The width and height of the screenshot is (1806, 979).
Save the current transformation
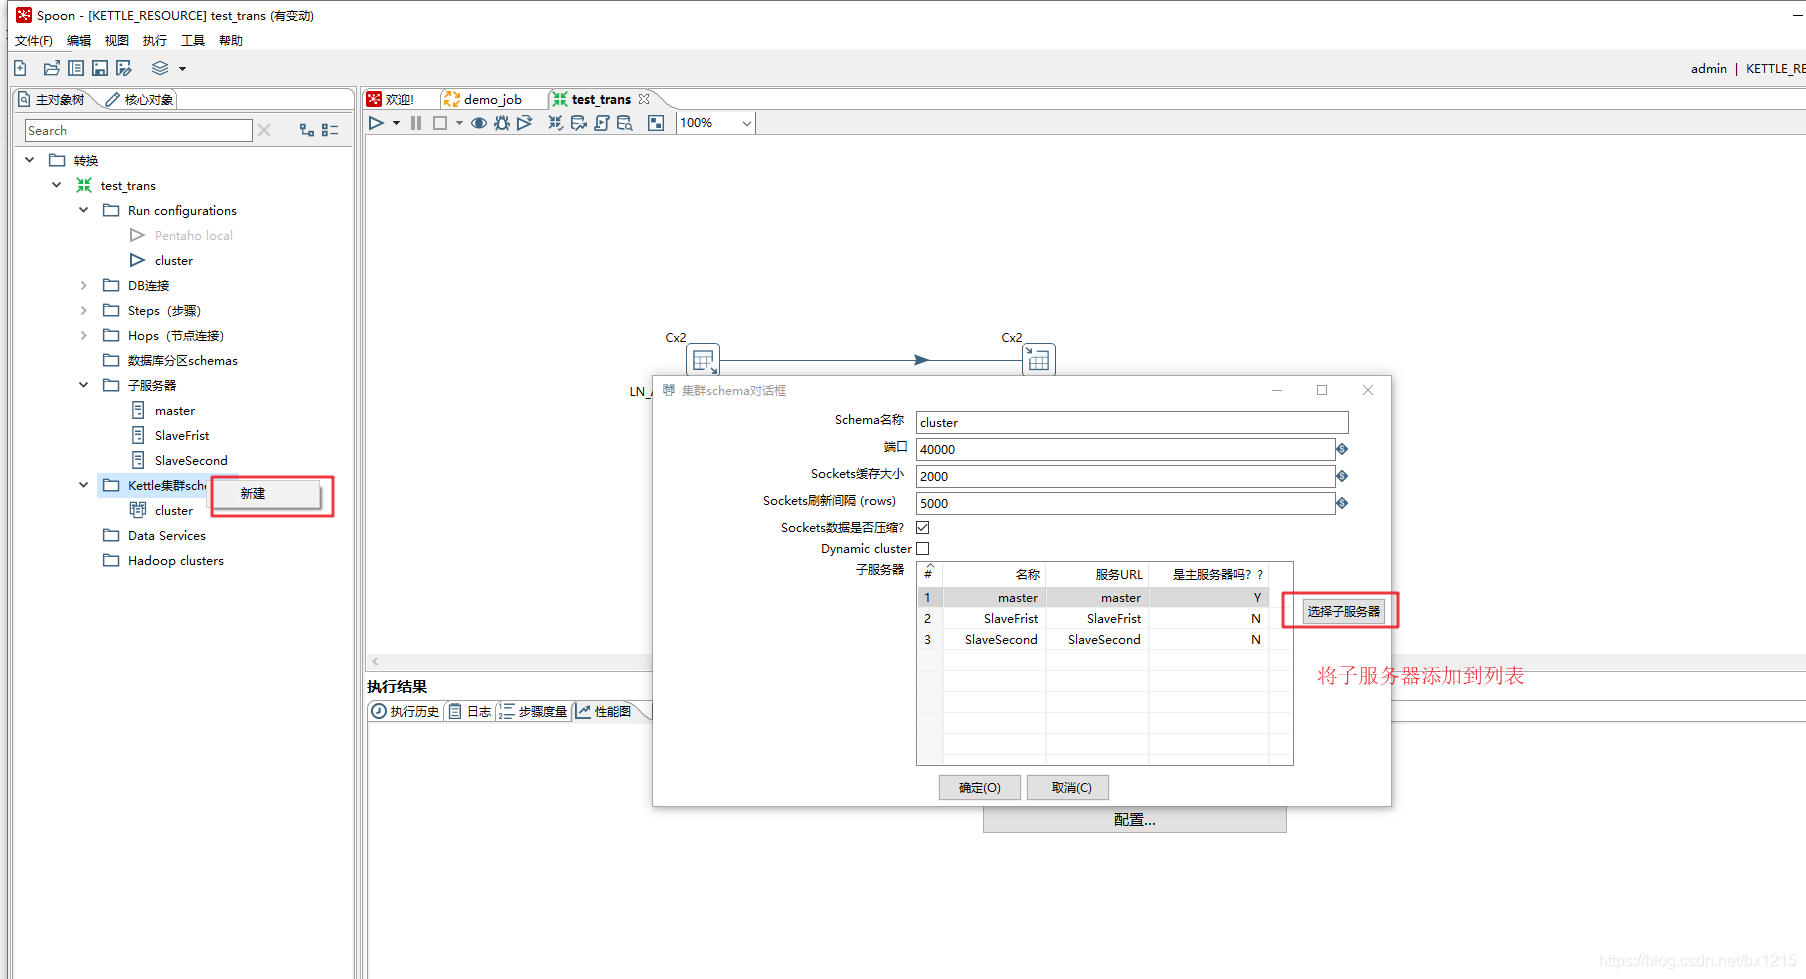click(x=100, y=68)
